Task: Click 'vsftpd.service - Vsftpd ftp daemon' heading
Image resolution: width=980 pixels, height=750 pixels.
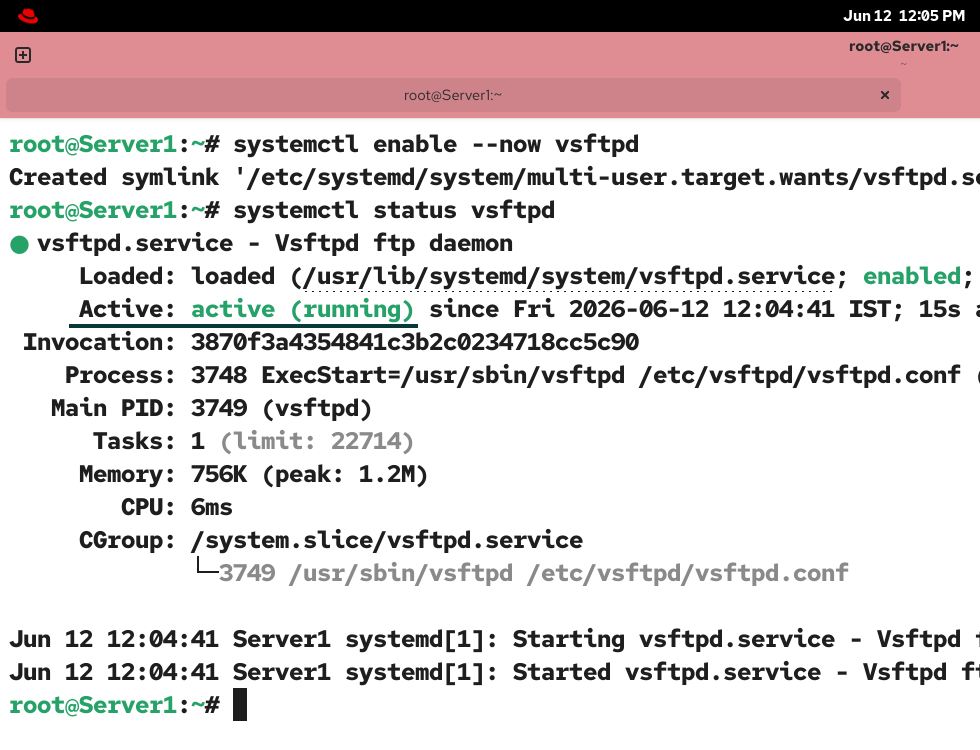Action: [275, 243]
